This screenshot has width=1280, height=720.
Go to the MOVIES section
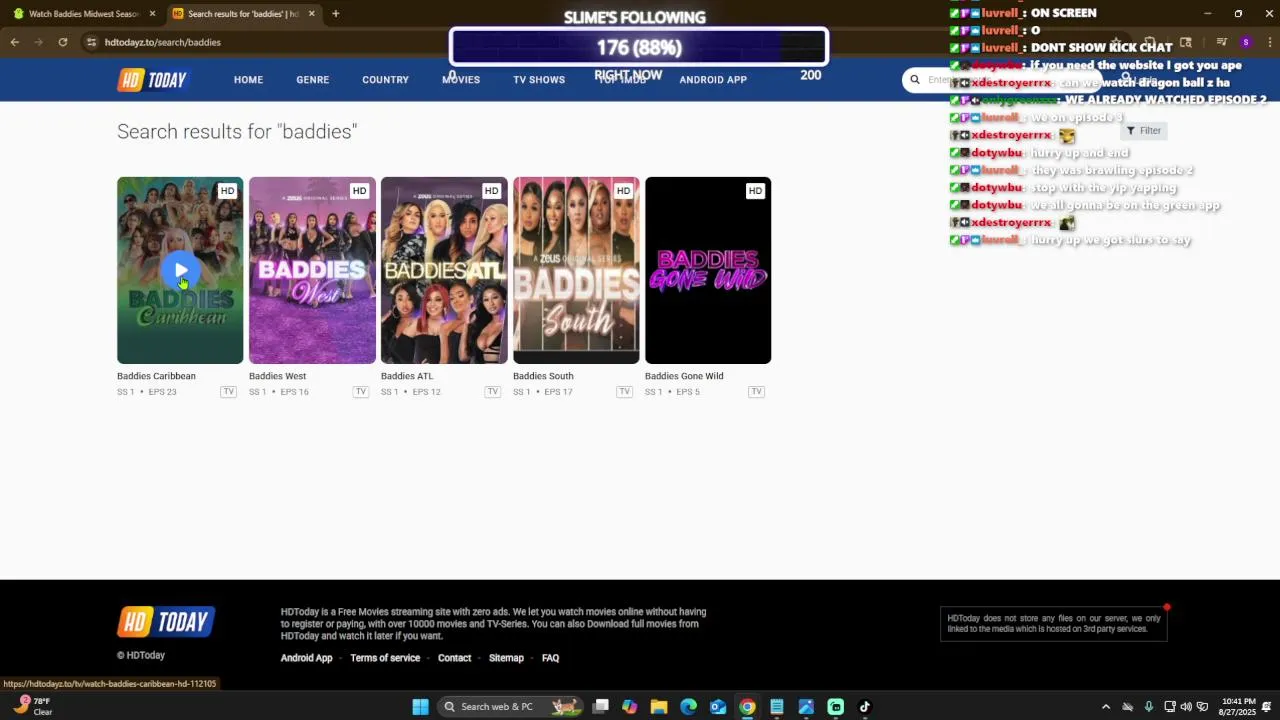(461, 80)
